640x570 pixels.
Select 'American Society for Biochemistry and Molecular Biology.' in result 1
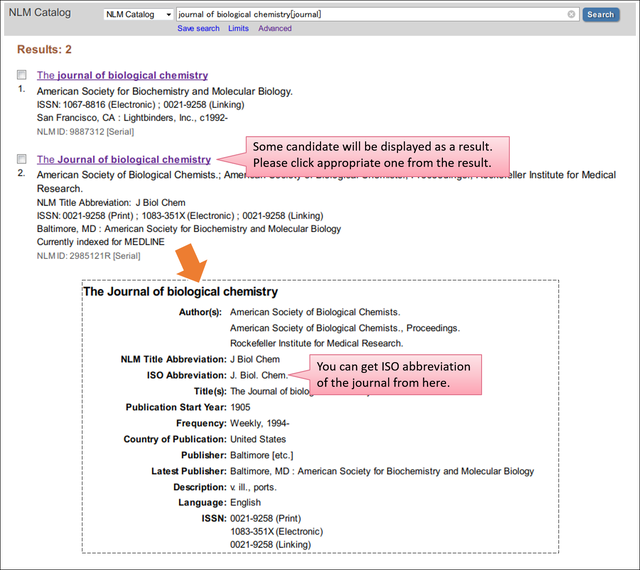point(165,91)
